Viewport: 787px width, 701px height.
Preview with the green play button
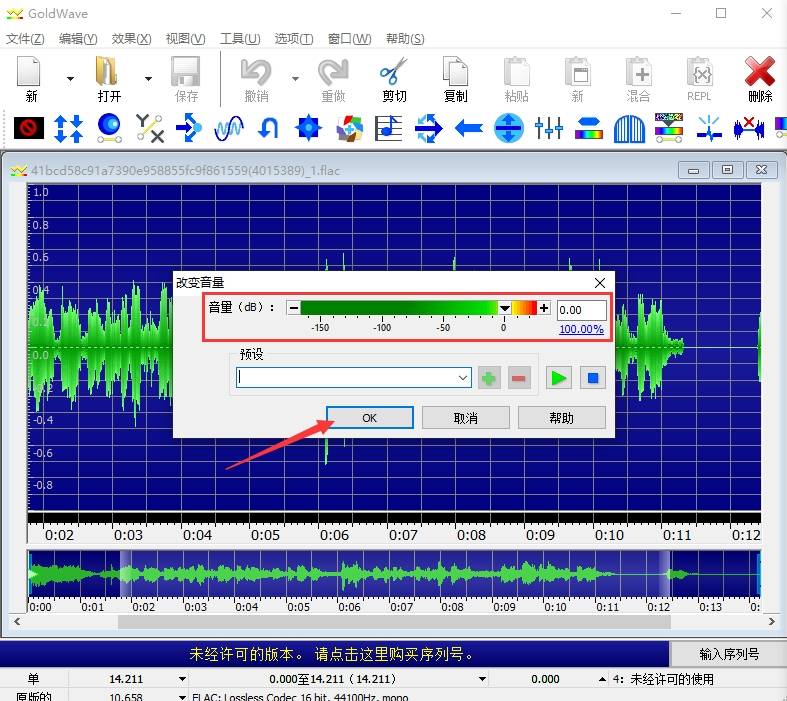(559, 378)
